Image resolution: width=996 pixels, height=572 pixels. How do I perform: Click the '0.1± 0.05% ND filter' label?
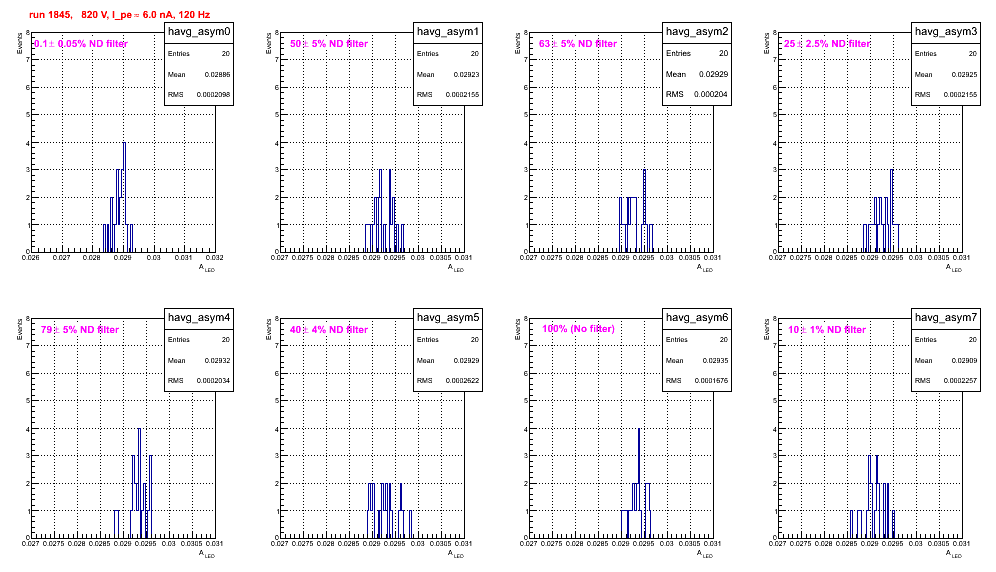point(81,44)
